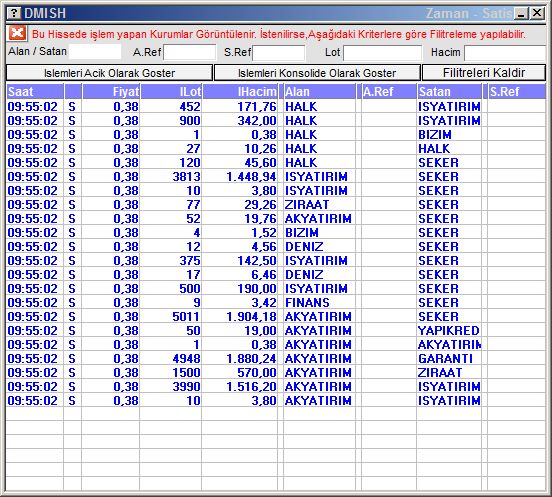Image resolution: width=552 pixels, height=497 pixels.
Task: Select volume cell 3,42
Action: pyautogui.click(x=264, y=303)
